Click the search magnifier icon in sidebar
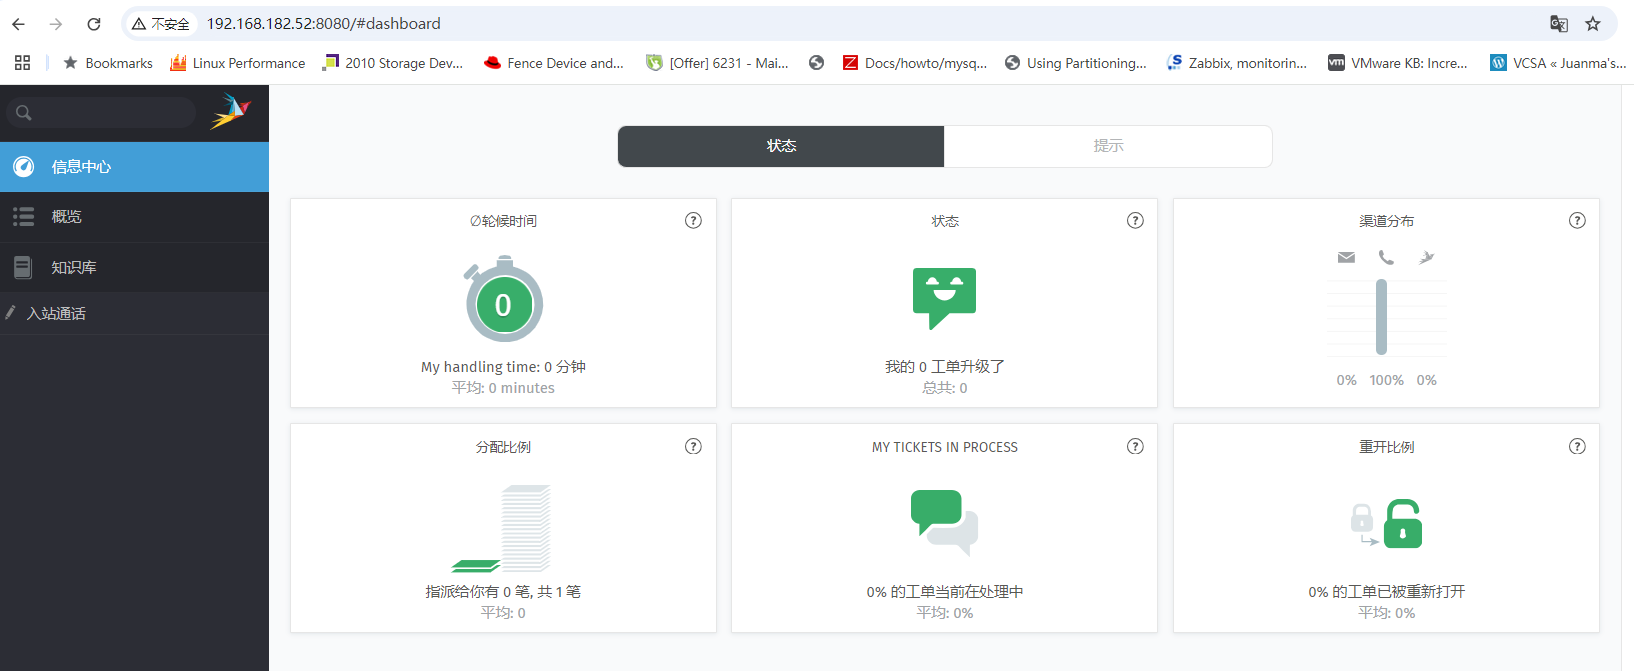Screen dimensions: 1634x671 24,113
